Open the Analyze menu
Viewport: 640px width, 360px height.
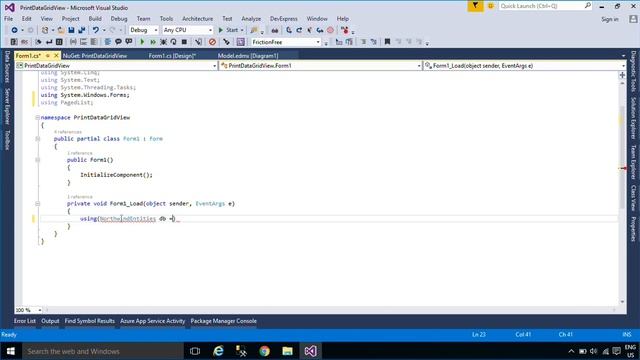coord(251,19)
